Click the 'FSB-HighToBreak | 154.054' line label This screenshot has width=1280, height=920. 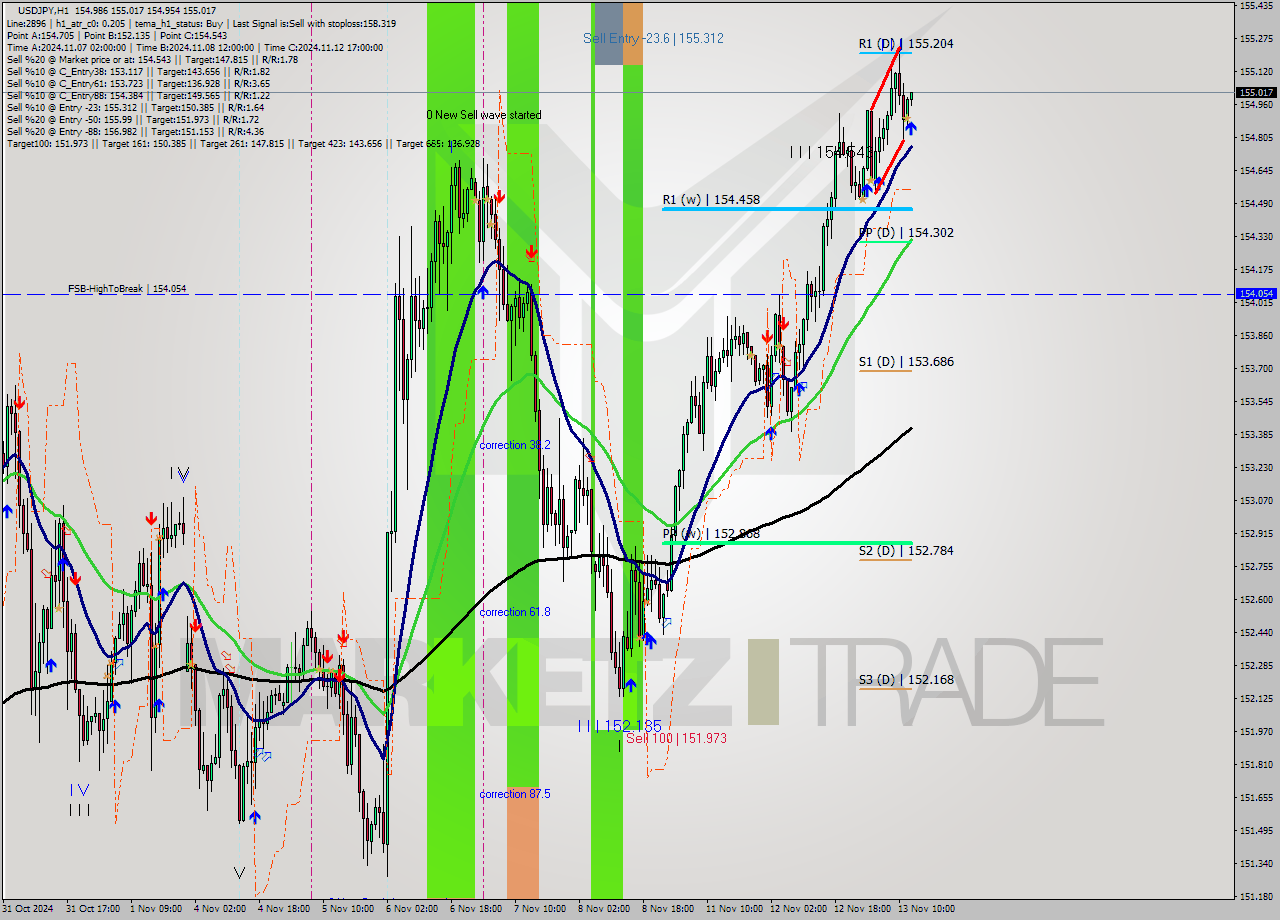coord(127,289)
